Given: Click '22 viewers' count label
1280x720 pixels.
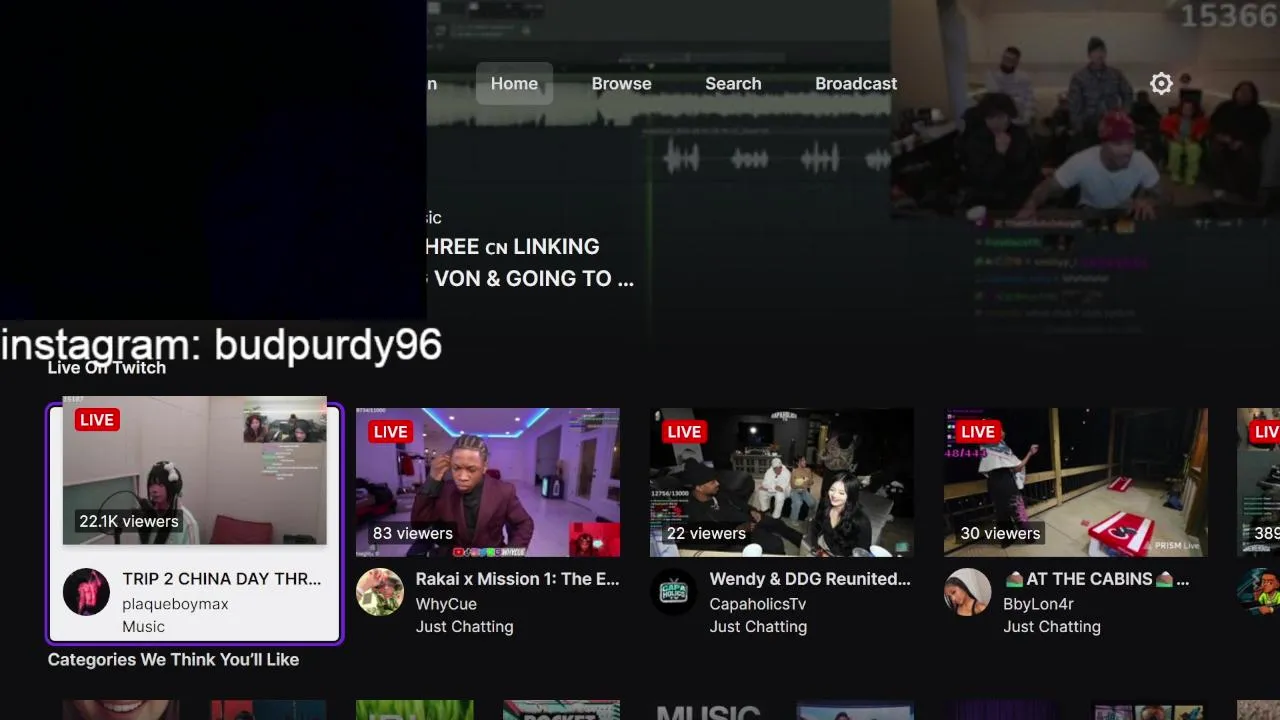Looking at the screenshot, I should (x=706, y=533).
